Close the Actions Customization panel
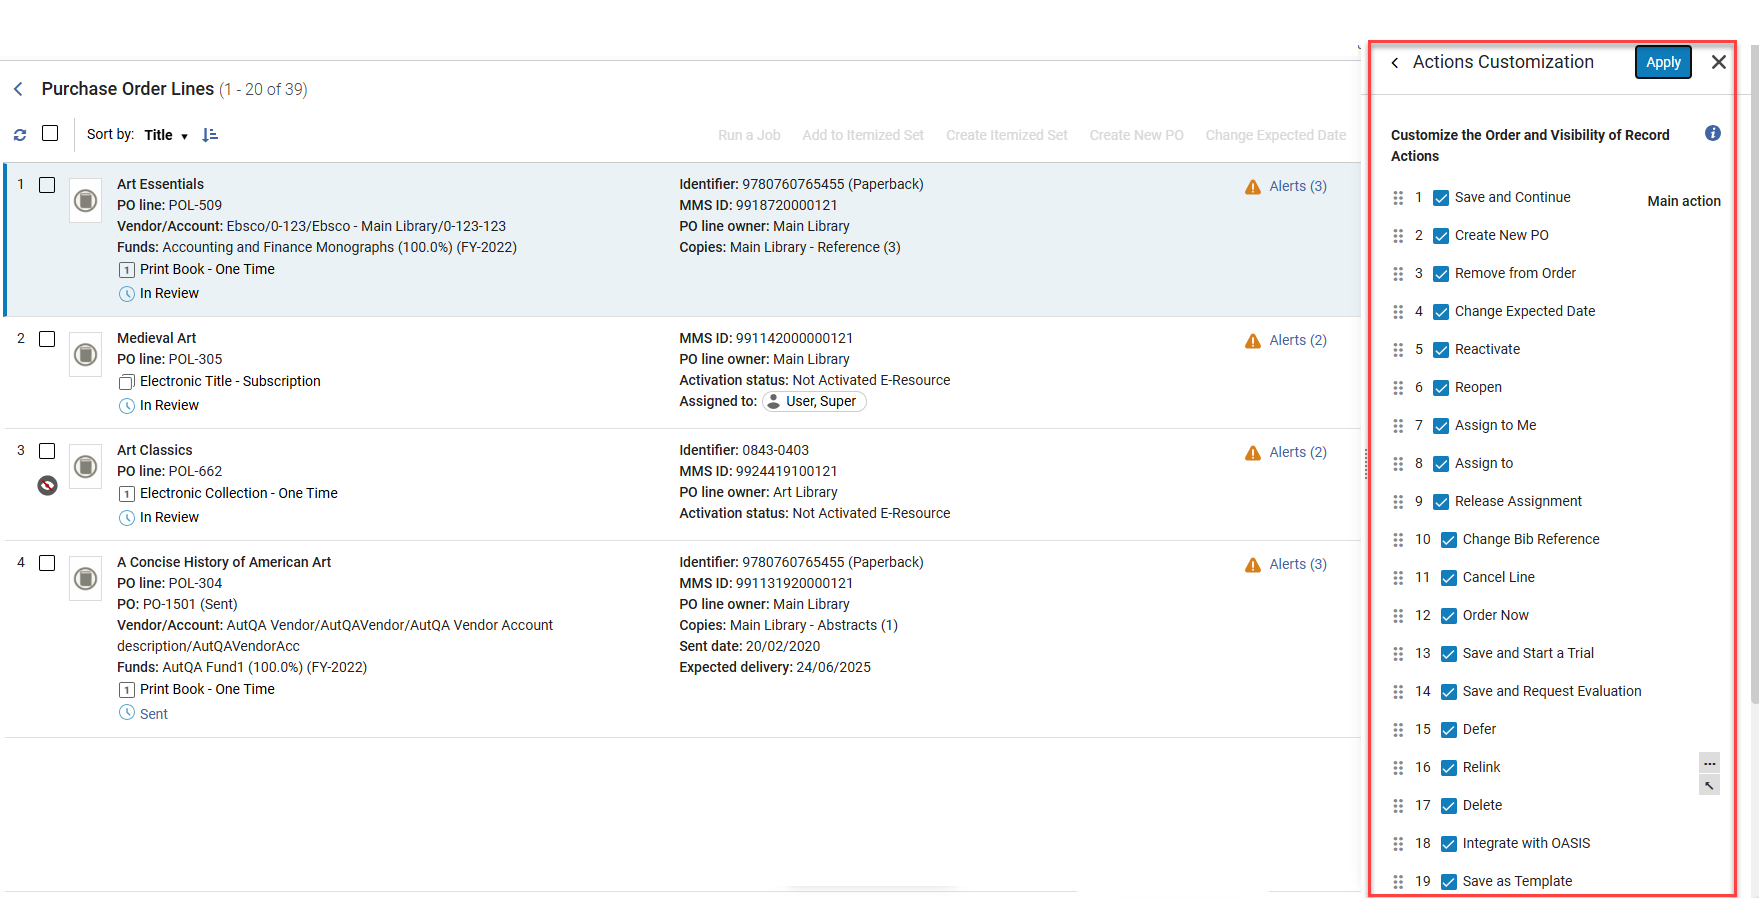1759x898 pixels. (x=1719, y=62)
